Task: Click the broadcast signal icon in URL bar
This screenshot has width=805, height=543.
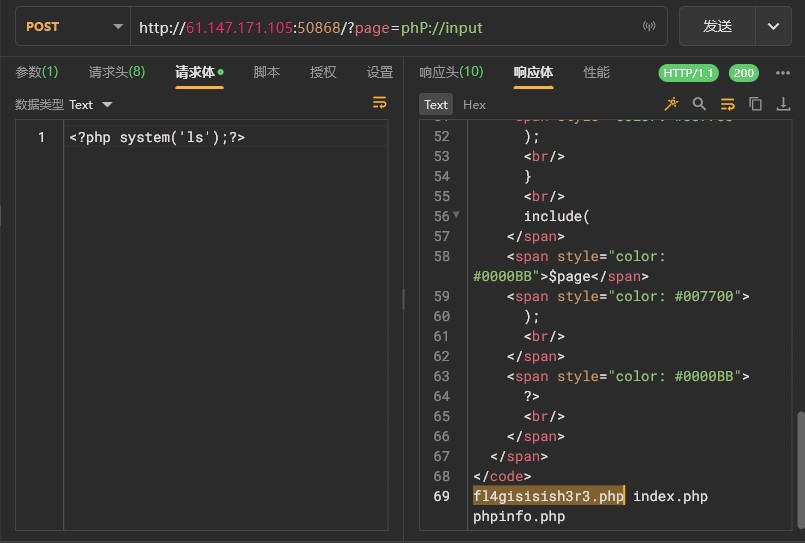Action: (649, 26)
